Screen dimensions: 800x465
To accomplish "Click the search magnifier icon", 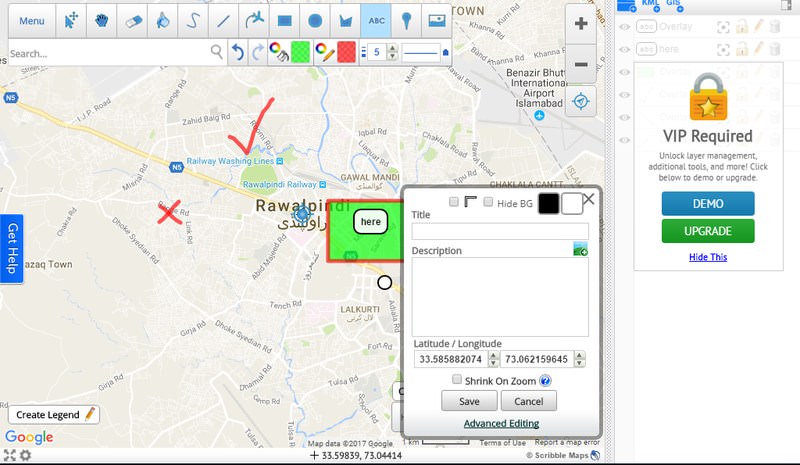I will 216,51.
